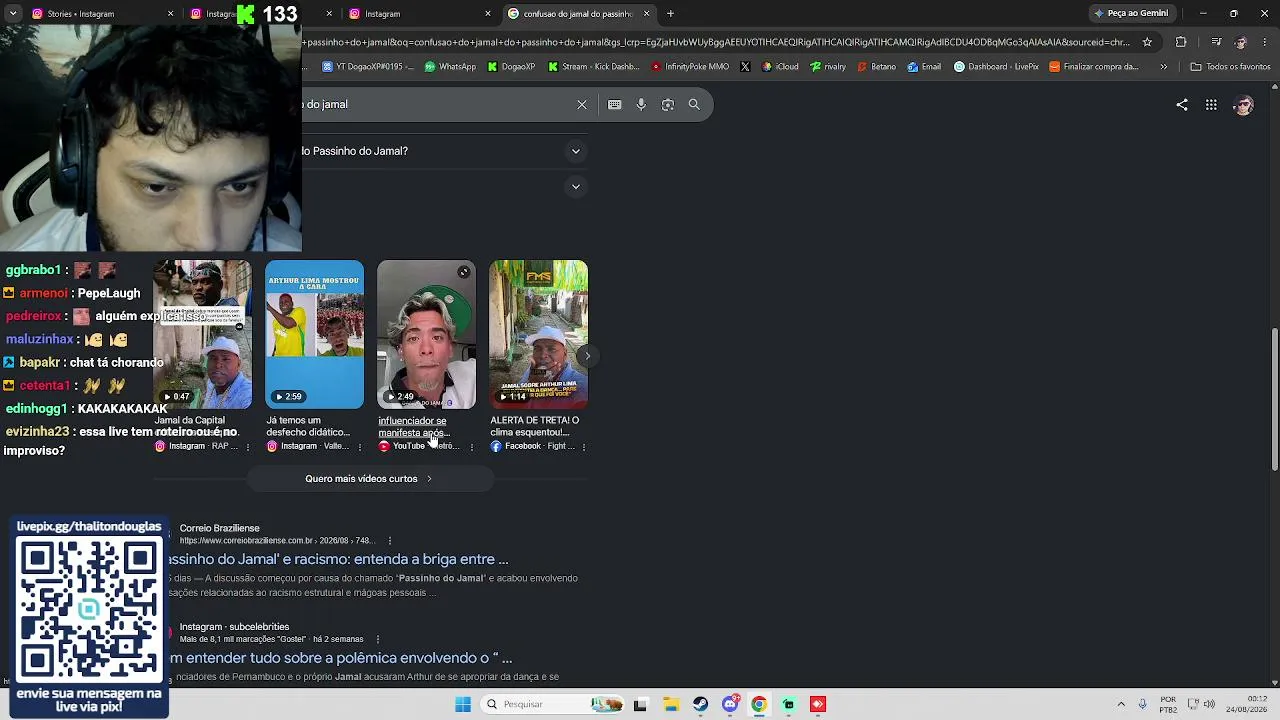
Task: Open the Chrome extensions puzzle icon
Action: click(x=1181, y=42)
